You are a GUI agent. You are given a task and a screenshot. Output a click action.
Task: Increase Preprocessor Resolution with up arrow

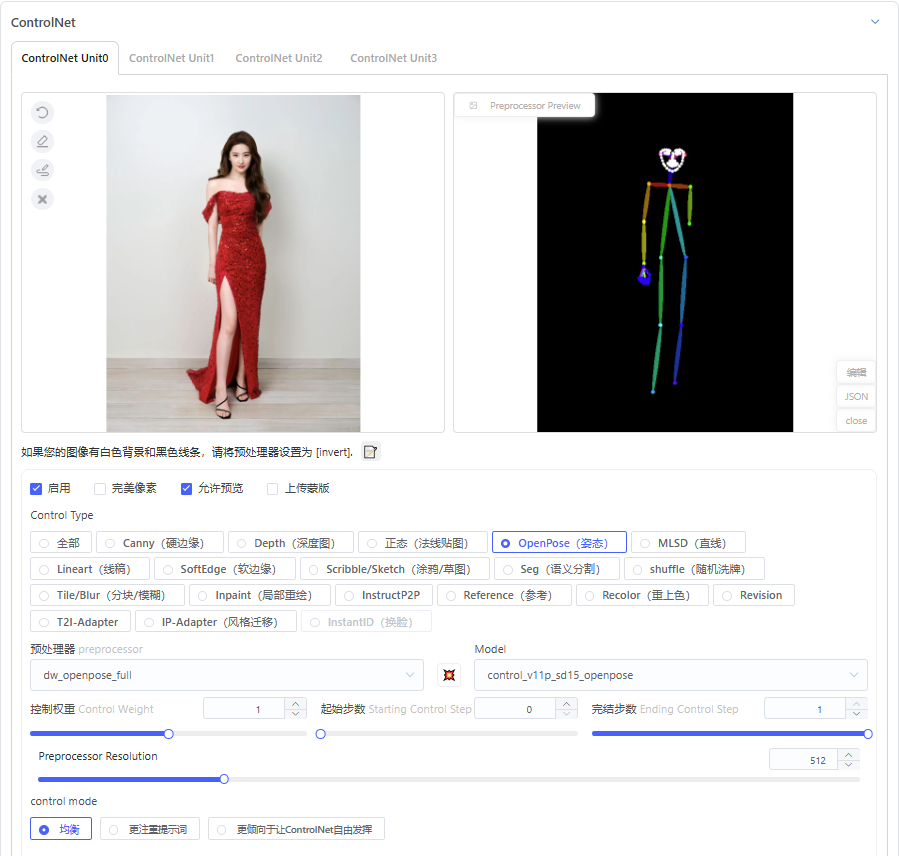(x=849, y=754)
